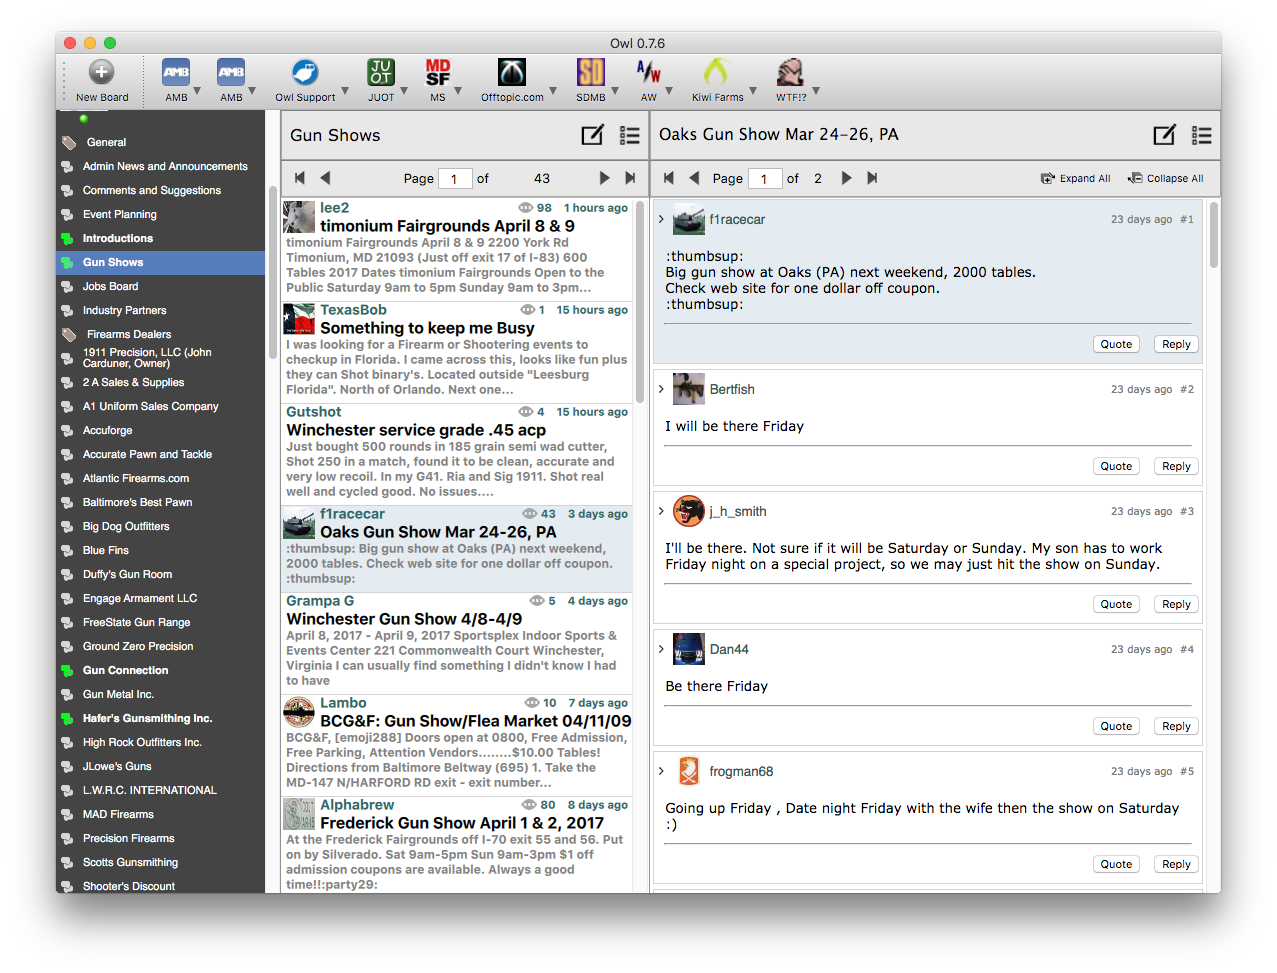Click Gun Shows page number field
The image size is (1277, 973).
click(455, 178)
